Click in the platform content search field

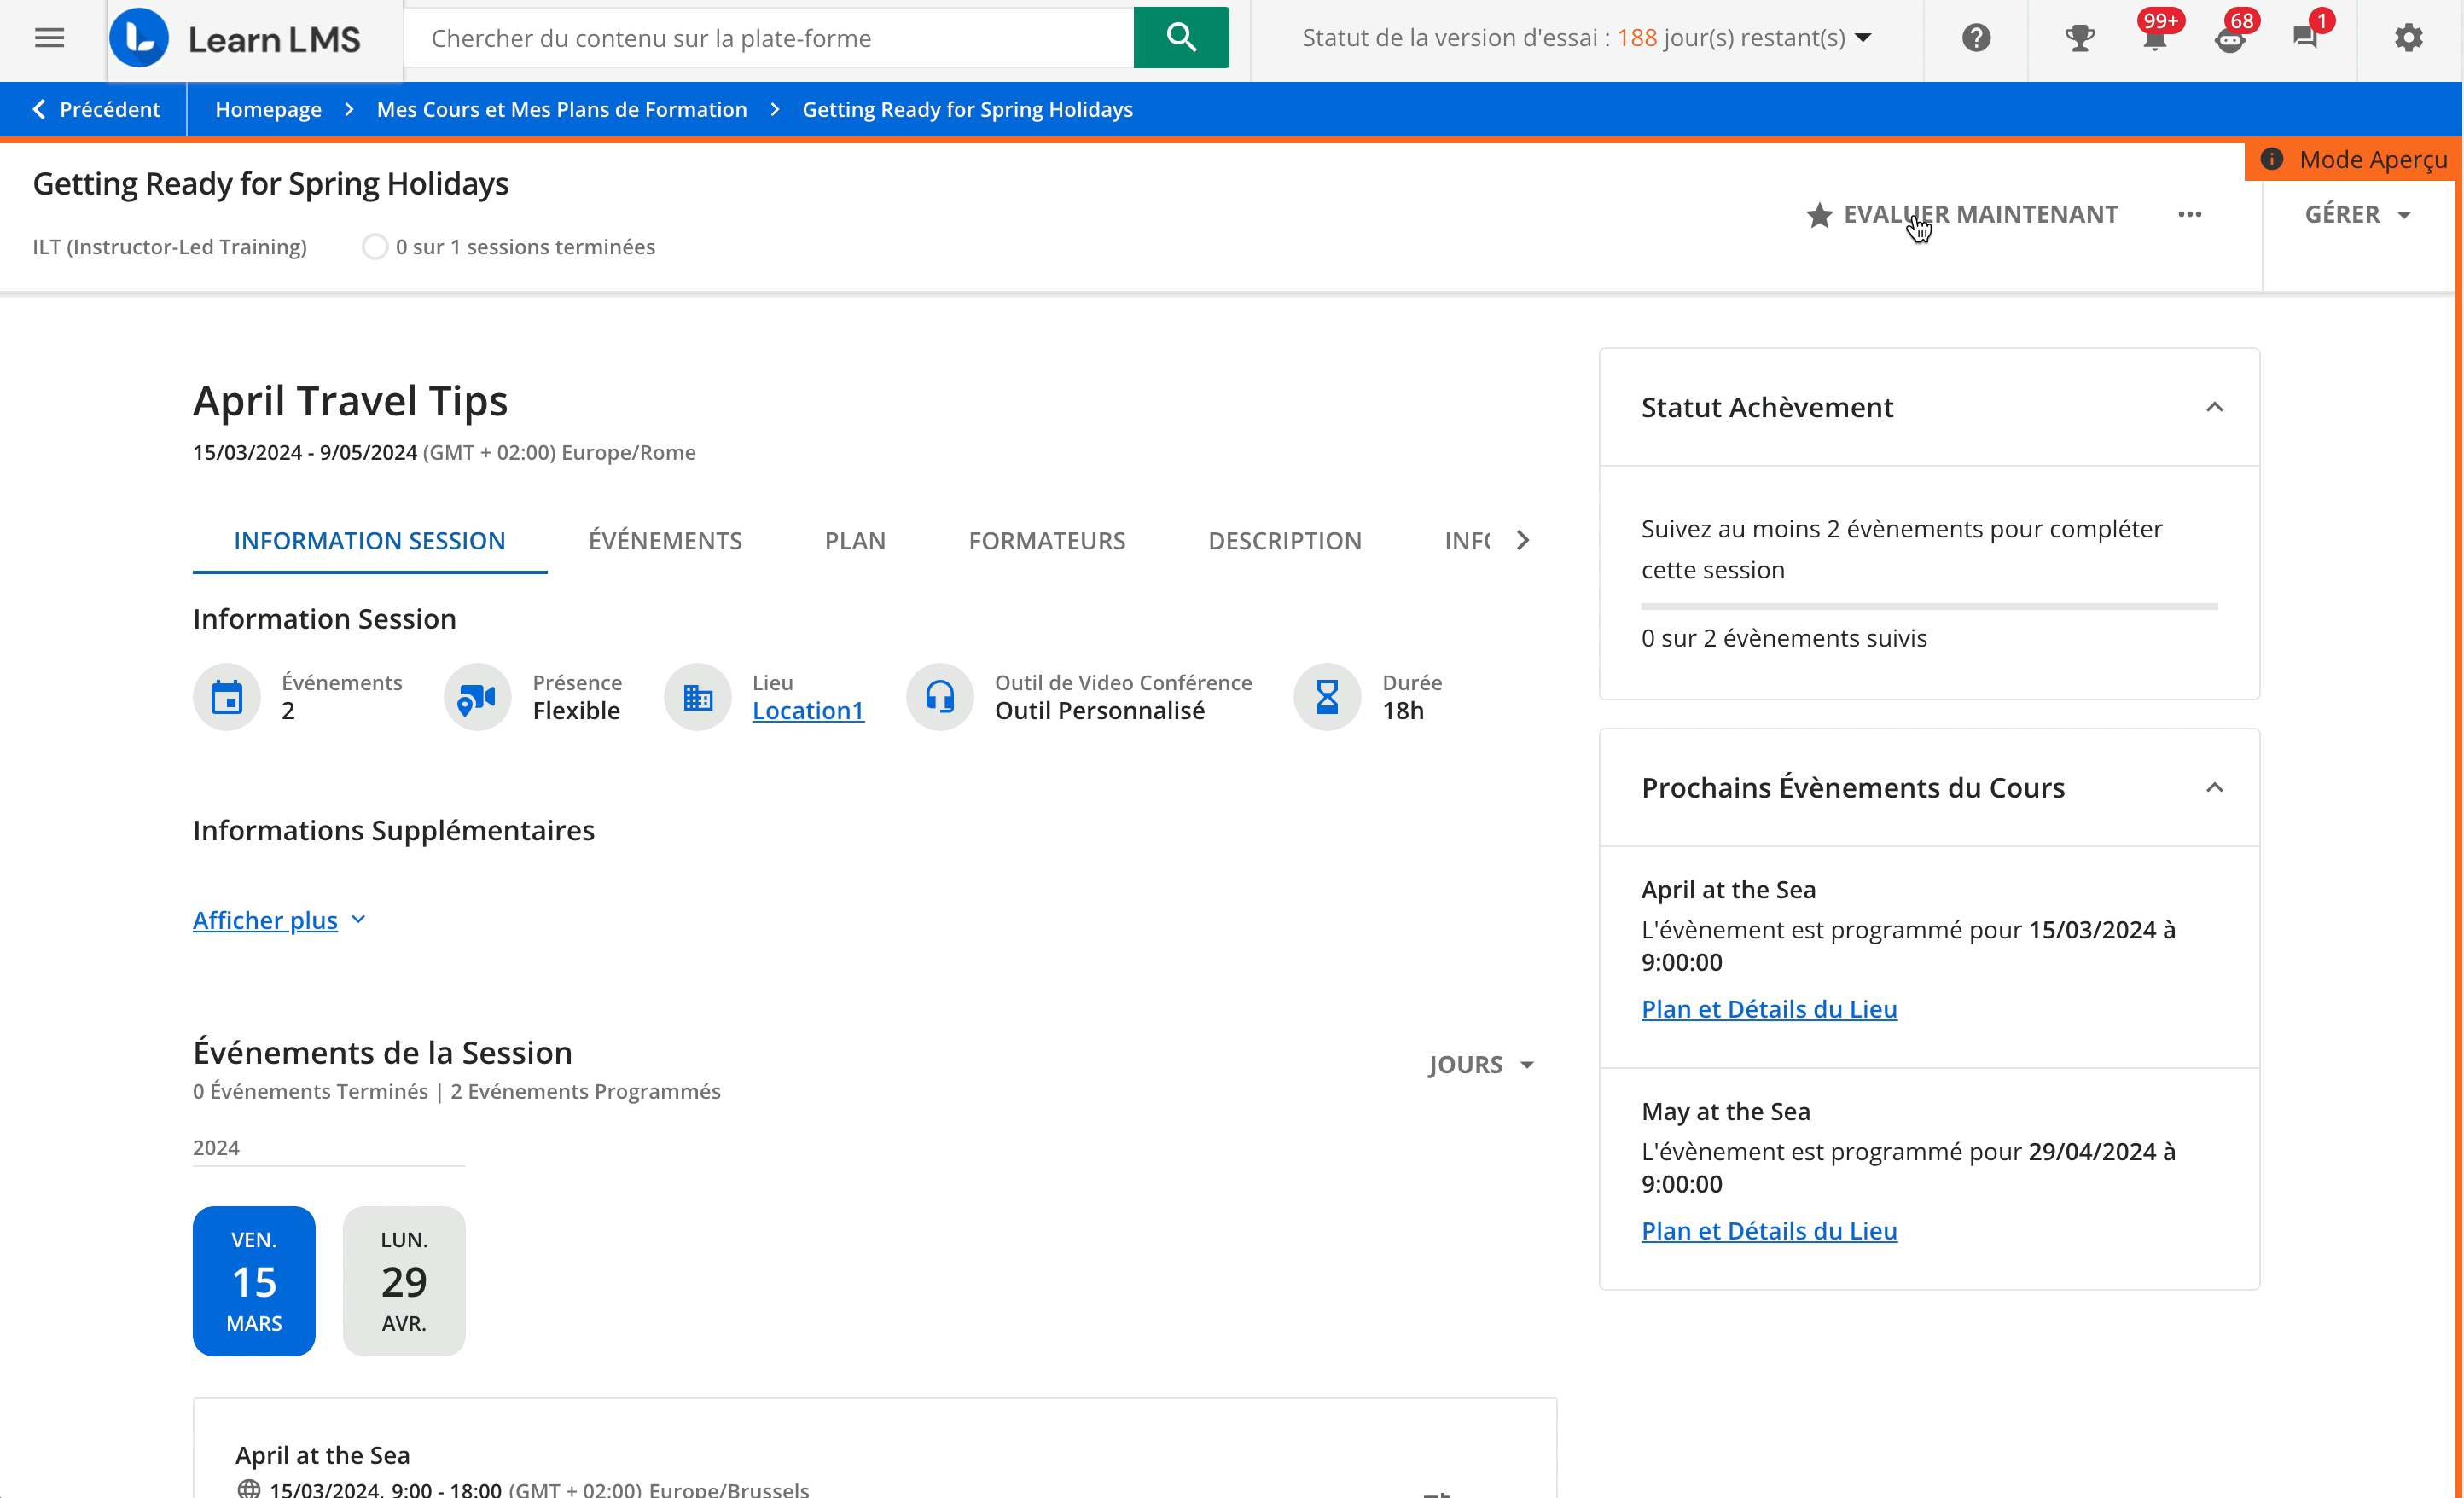768,38
